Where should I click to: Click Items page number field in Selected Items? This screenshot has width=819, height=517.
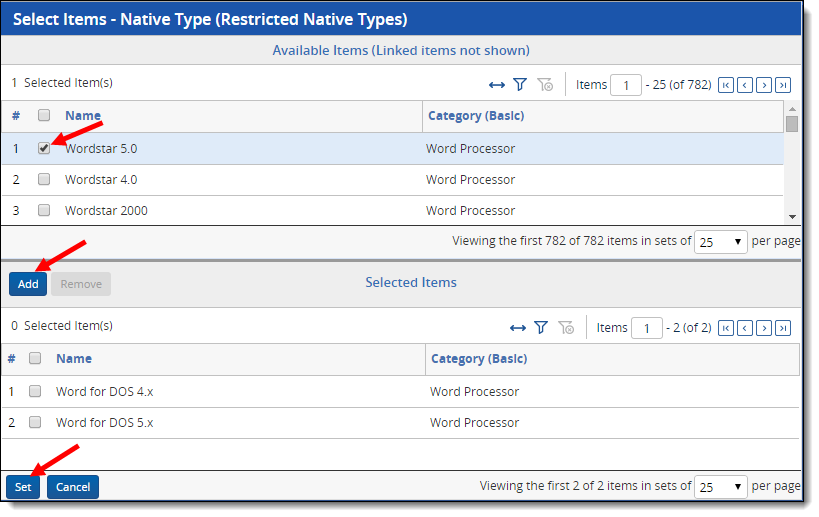[x=647, y=328]
